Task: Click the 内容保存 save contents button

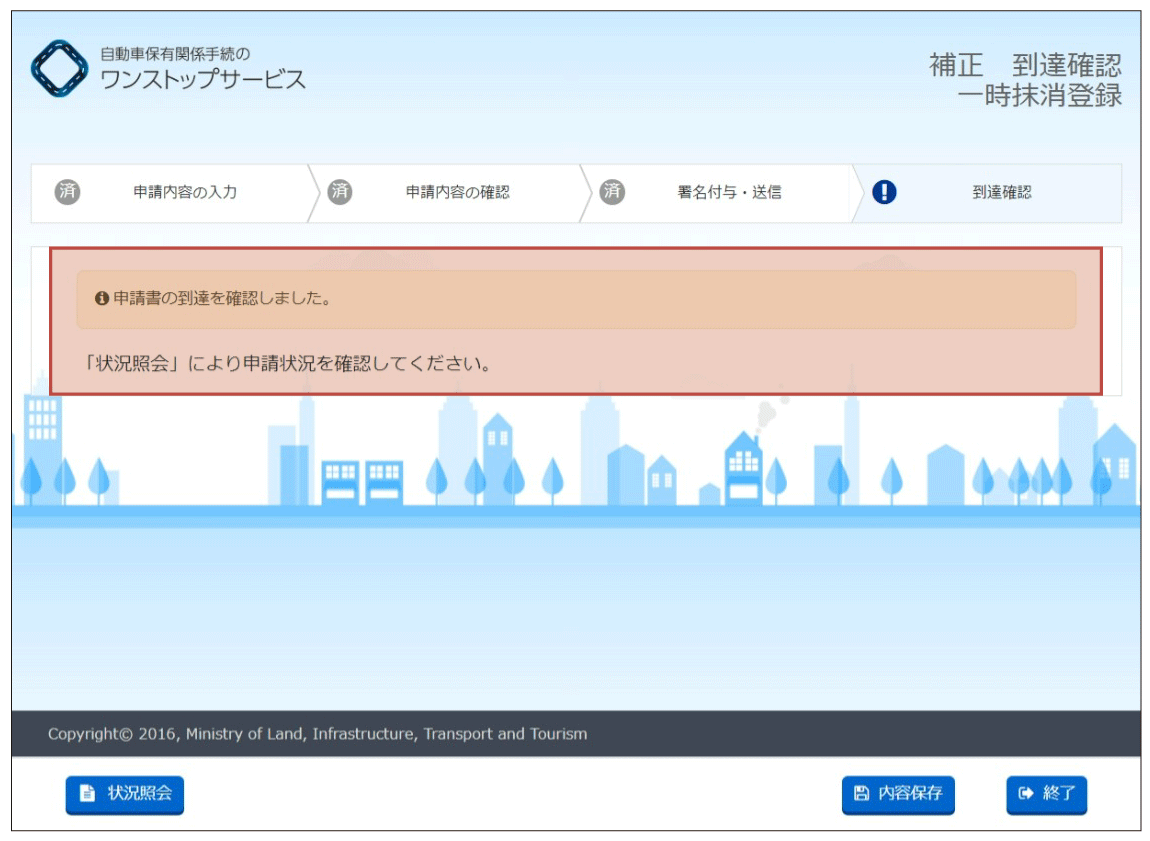Action: [x=898, y=794]
